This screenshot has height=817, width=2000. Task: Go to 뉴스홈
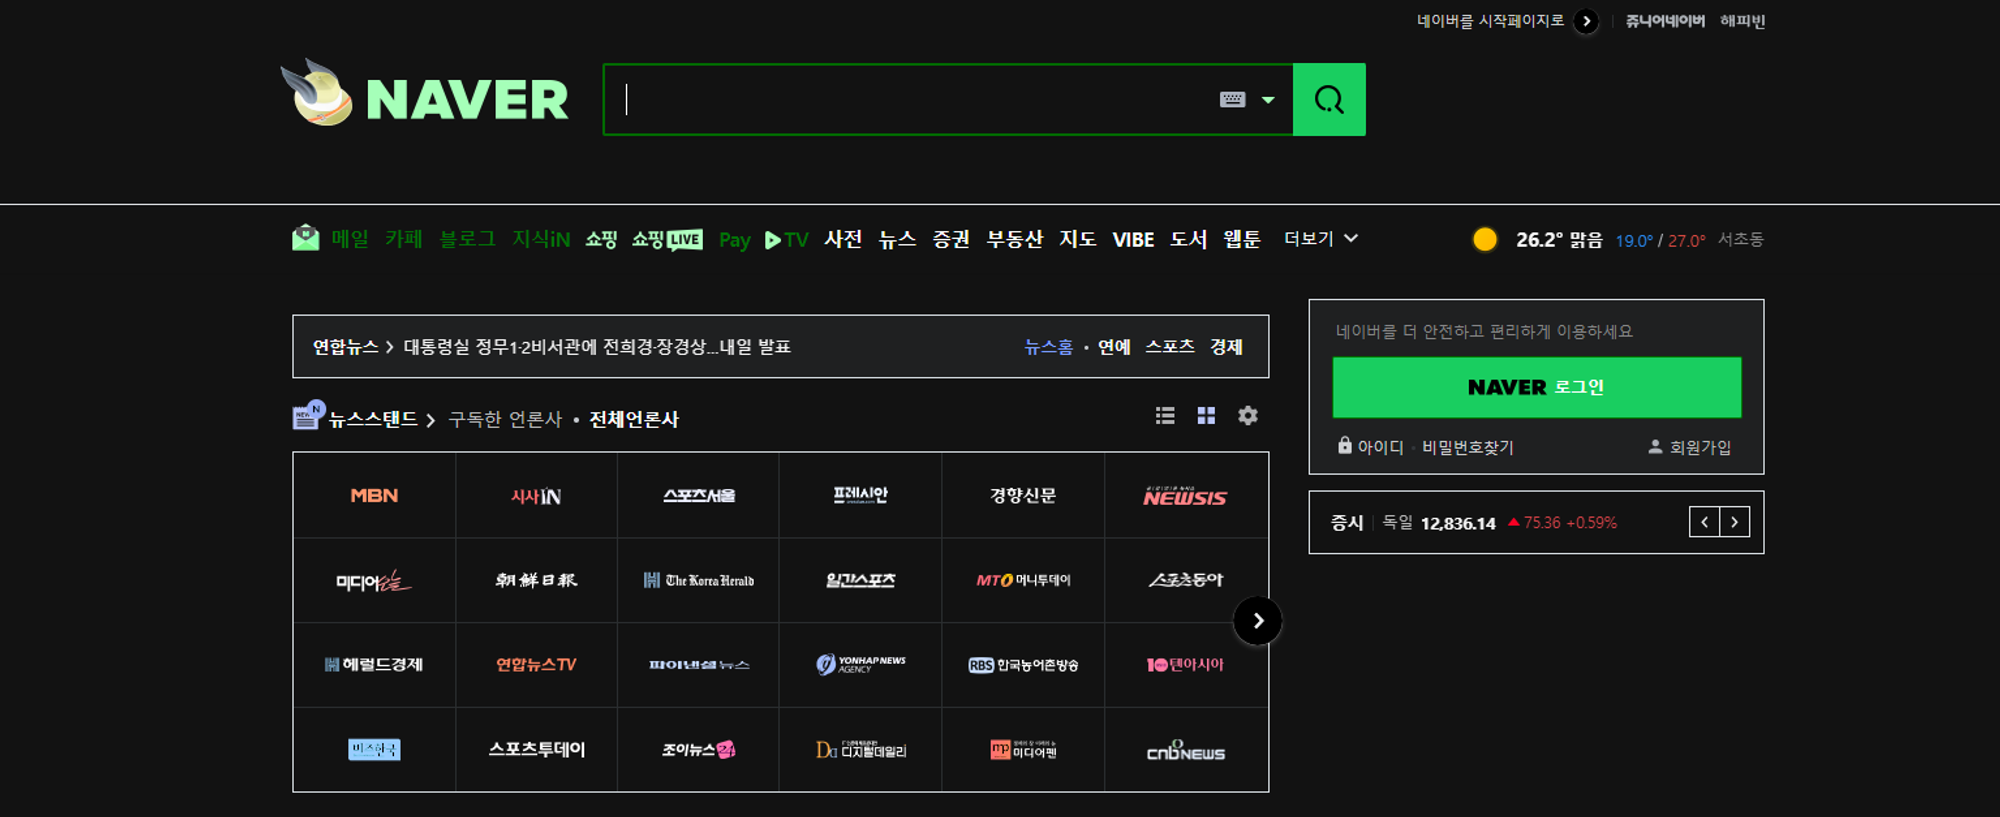click(x=1048, y=347)
